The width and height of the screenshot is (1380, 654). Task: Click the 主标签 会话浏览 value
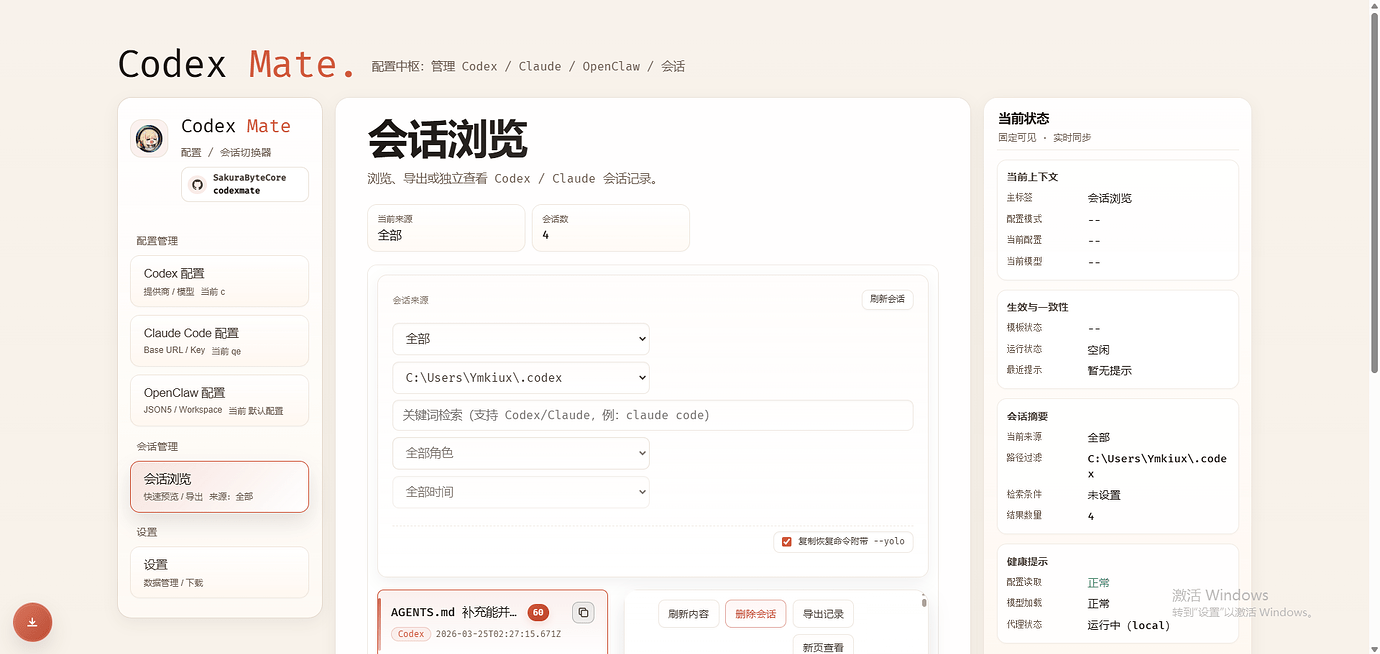coord(1110,198)
